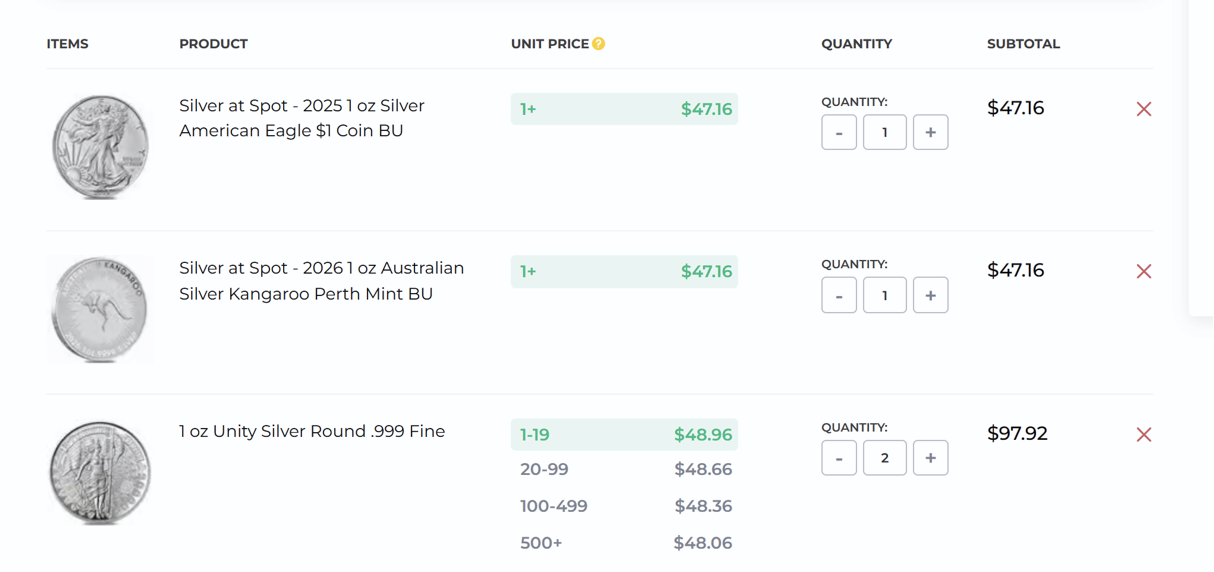Remove the Silver American Eagle coin from cart

pyautogui.click(x=1144, y=109)
